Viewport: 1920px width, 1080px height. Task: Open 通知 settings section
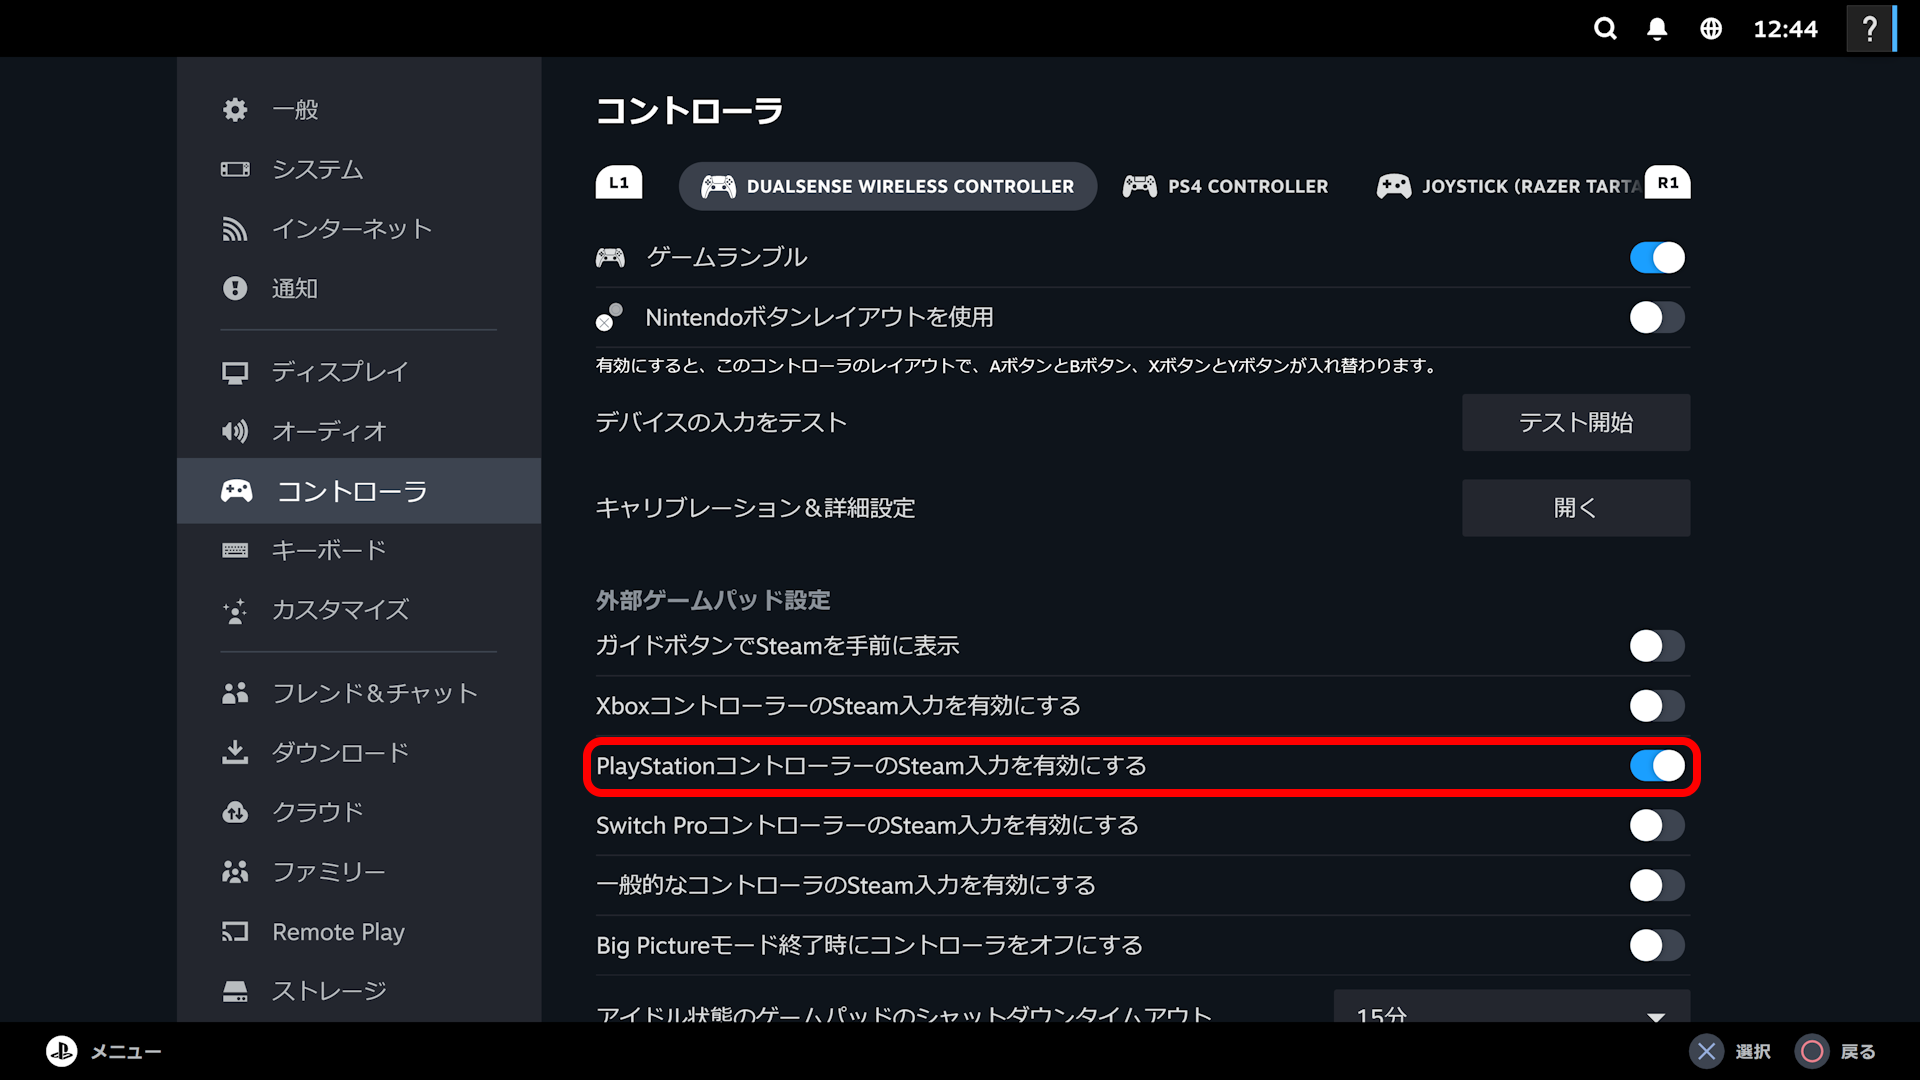click(359, 289)
